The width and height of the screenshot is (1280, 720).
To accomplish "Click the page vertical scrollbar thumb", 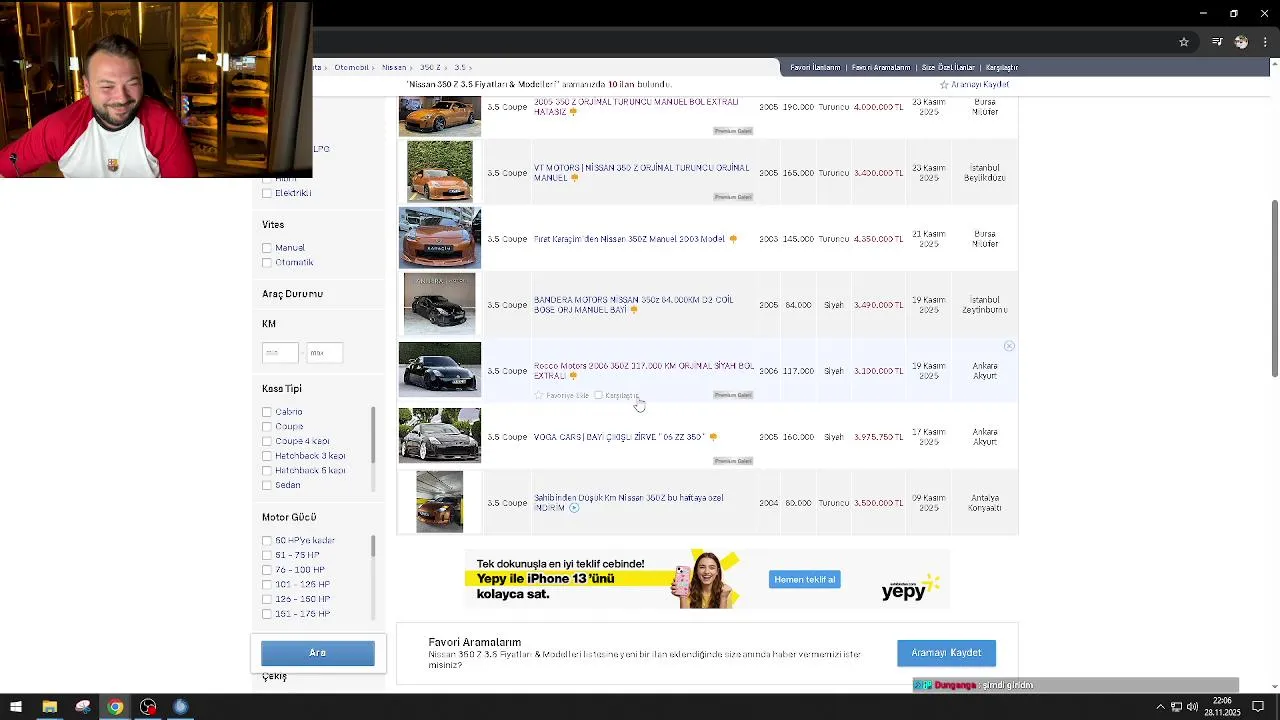I will (1274, 288).
